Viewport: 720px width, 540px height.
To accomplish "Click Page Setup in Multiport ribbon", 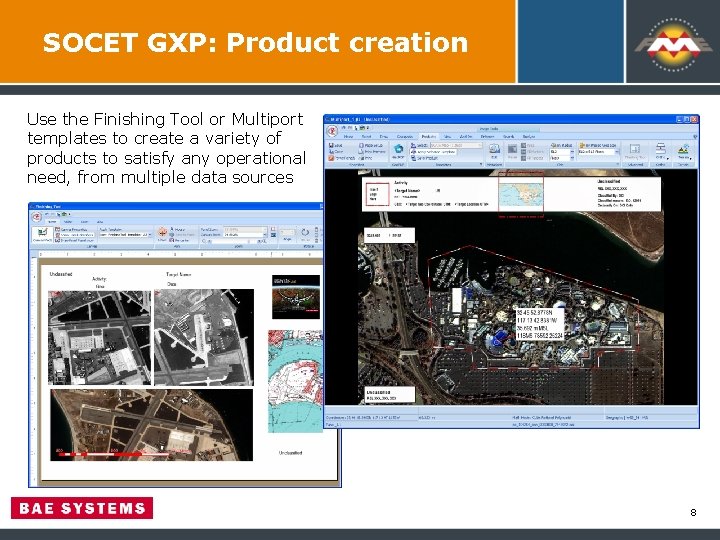I will click(x=371, y=146).
